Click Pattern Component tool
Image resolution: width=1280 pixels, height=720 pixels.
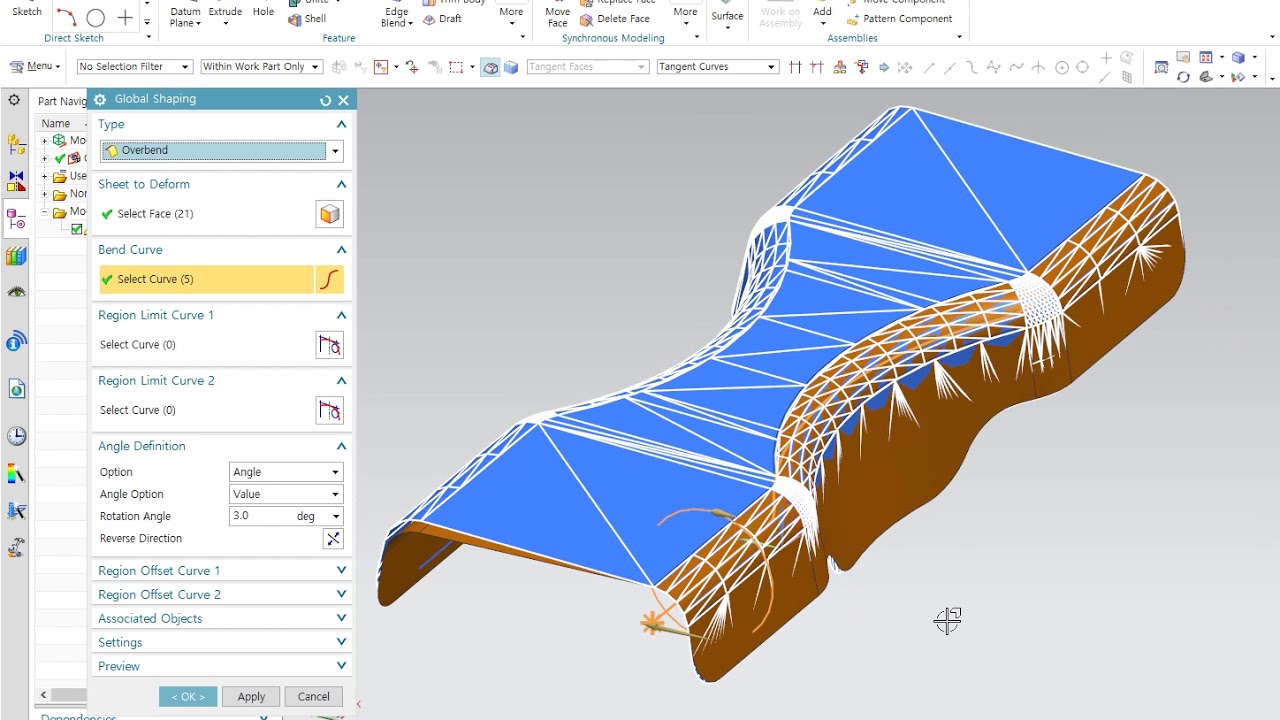899,19
